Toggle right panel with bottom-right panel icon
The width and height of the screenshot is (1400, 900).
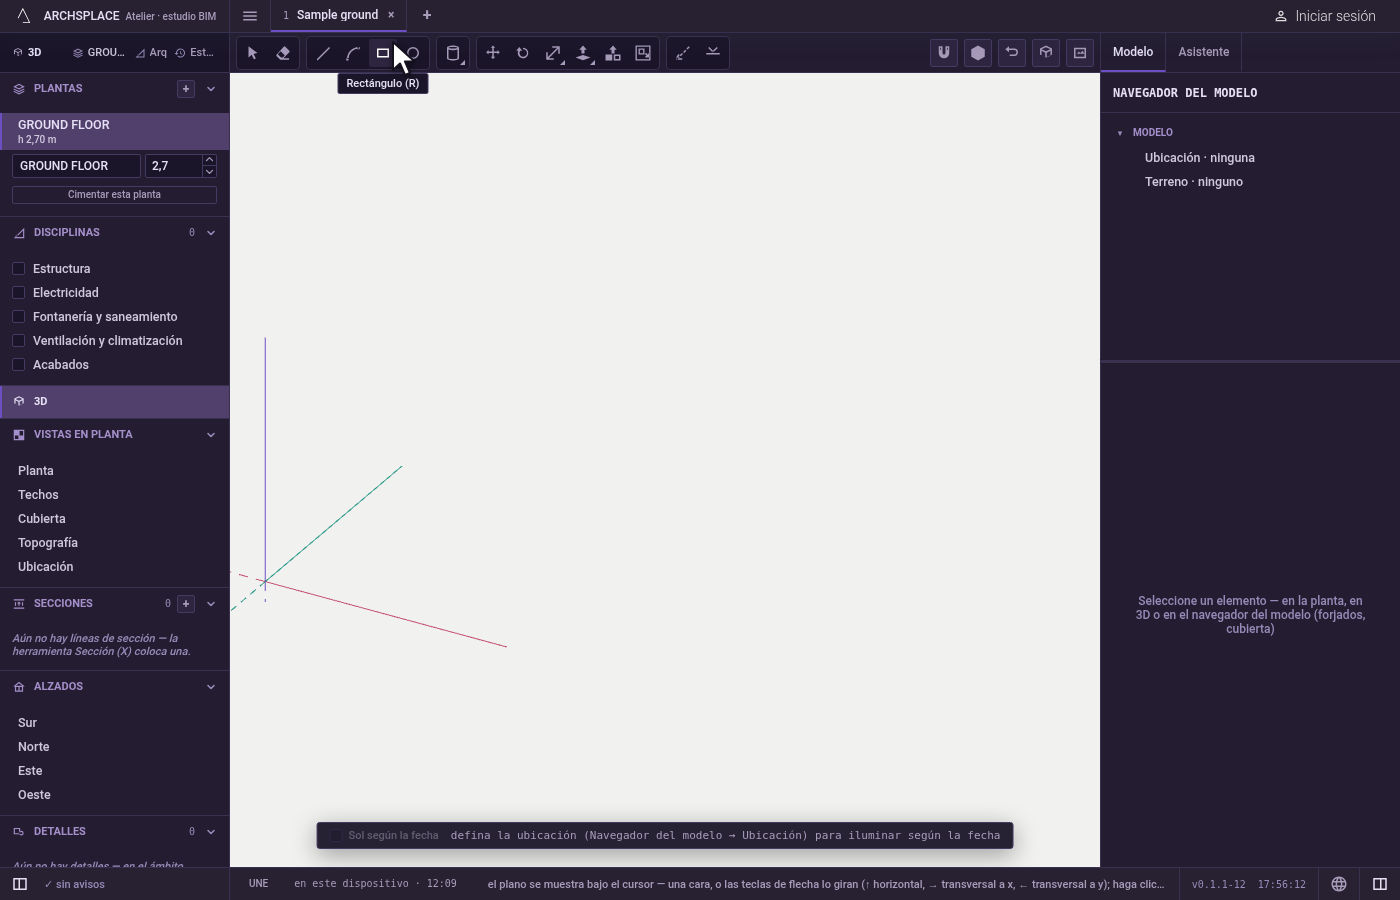click(1380, 884)
